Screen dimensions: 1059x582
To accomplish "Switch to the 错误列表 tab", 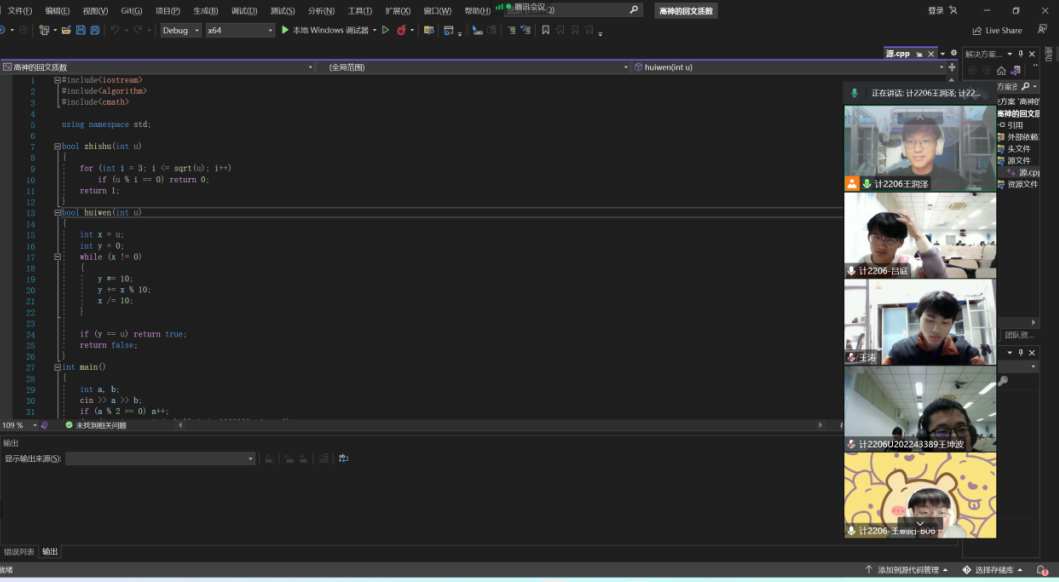I will (x=18, y=551).
